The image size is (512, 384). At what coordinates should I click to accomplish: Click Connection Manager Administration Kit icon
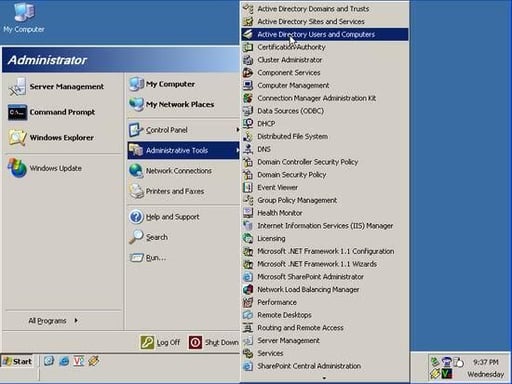pyautogui.click(x=248, y=98)
